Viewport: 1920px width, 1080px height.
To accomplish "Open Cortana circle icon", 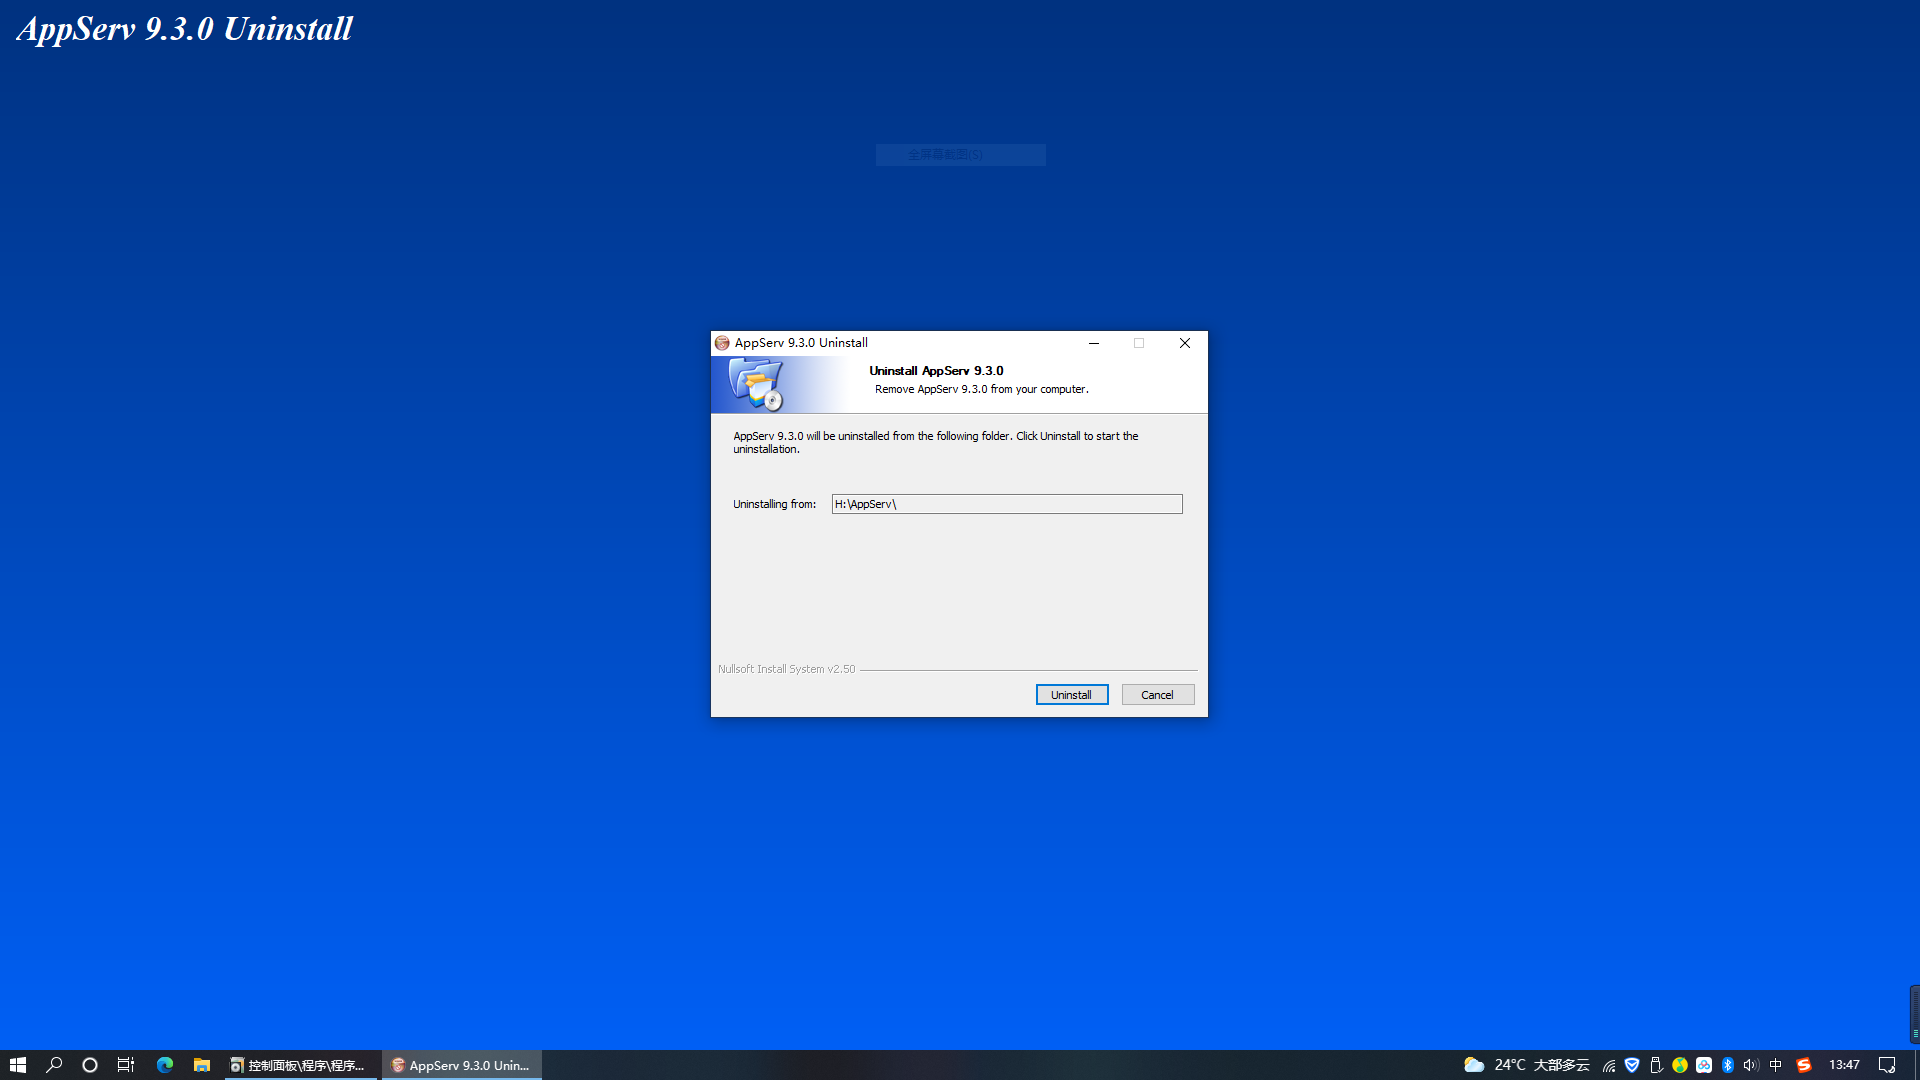I will 90,1065.
